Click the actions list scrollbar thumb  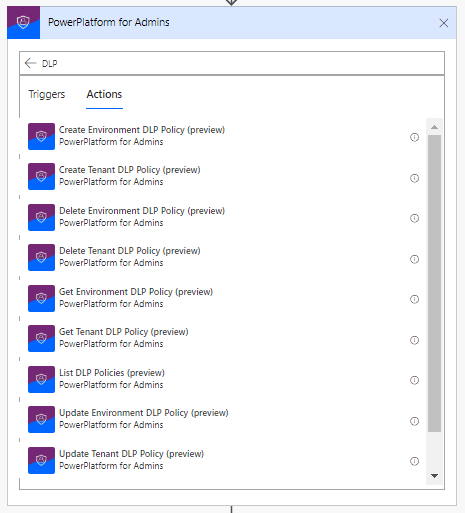click(x=434, y=283)
